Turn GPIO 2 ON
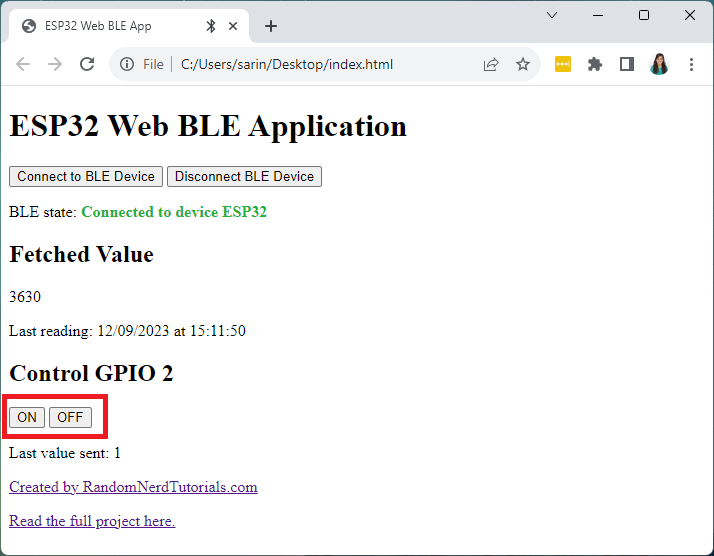714x556 pixels. pos(27,417)
